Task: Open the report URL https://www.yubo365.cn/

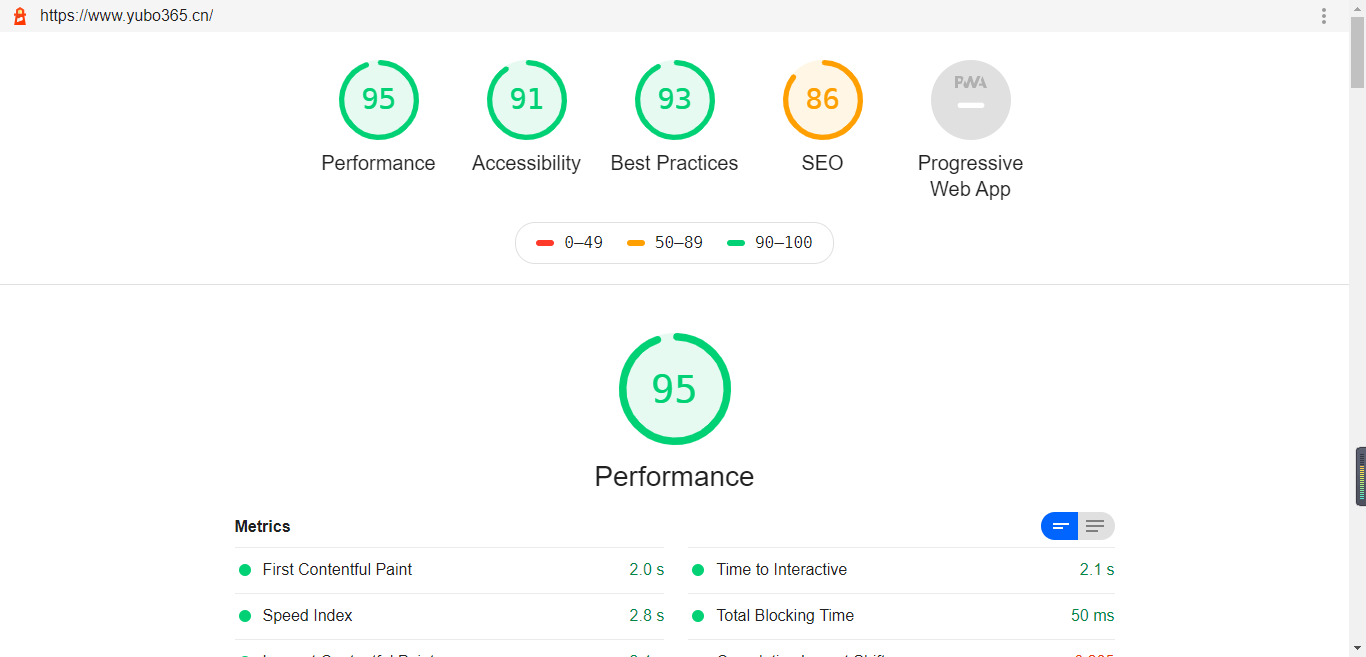Action: point(127,16)
